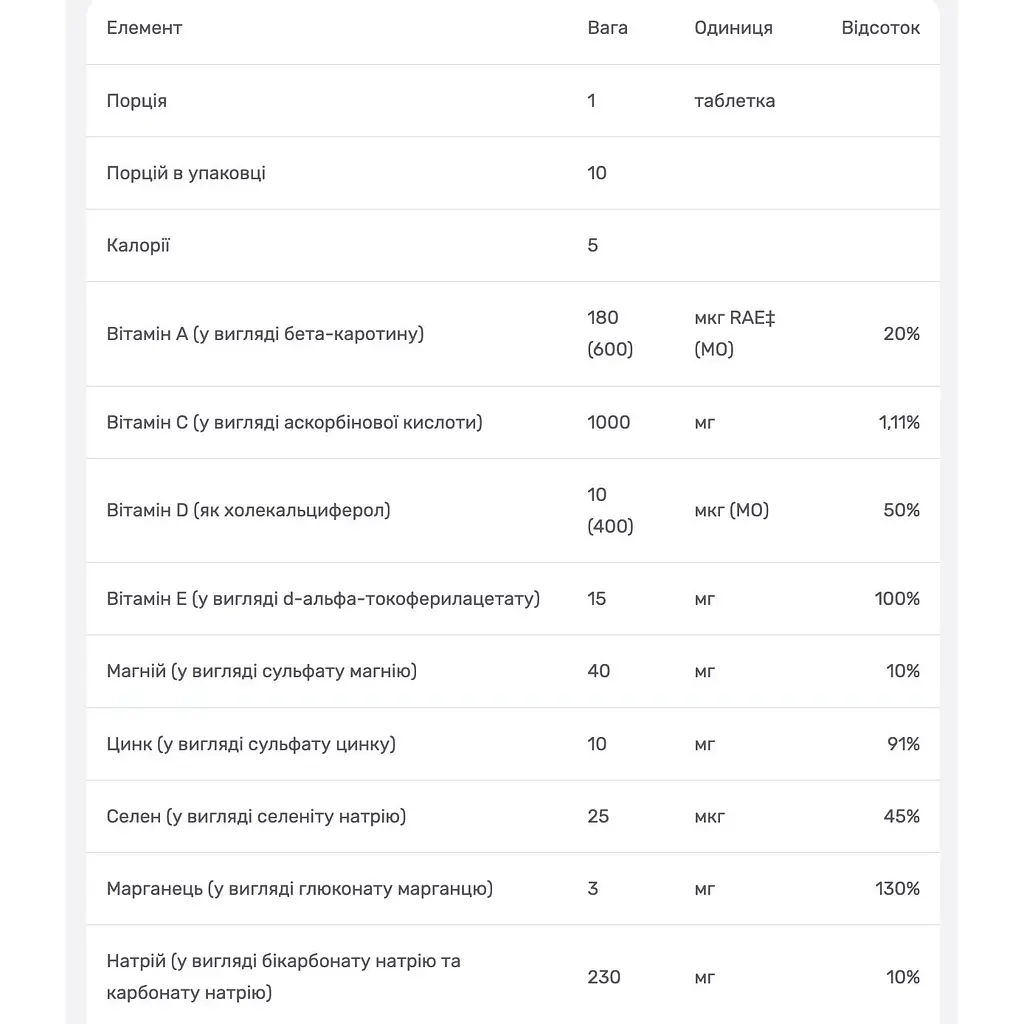Click Вітамін E d-альфа-токоферилацетату row
Screen dimensions: 1024x1024
(x=513, y=599)
